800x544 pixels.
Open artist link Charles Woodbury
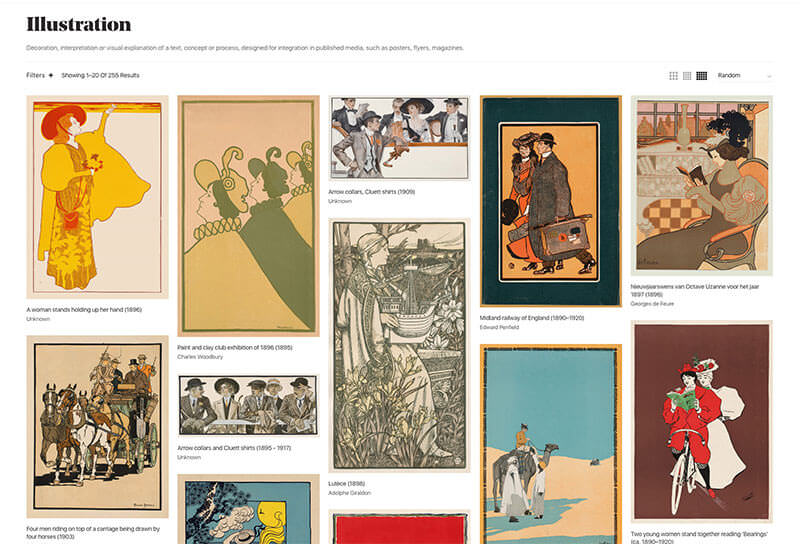pos(200,357)
